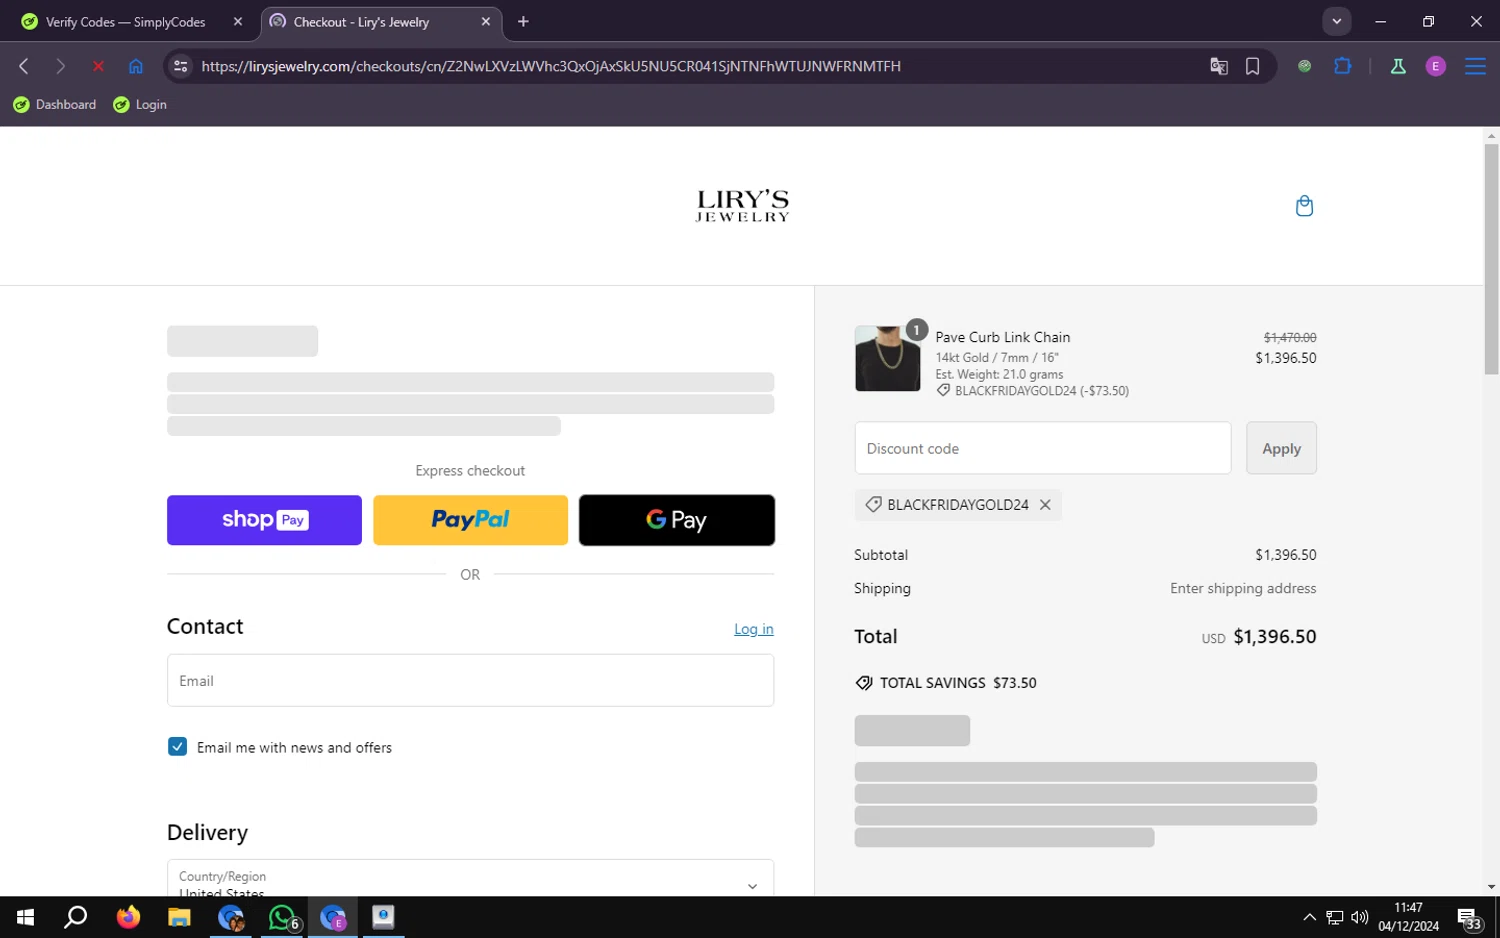The width and height of the screenshot is (1500, 938).
Task: Go back to the previous page
Action: [x=24, y=66]
